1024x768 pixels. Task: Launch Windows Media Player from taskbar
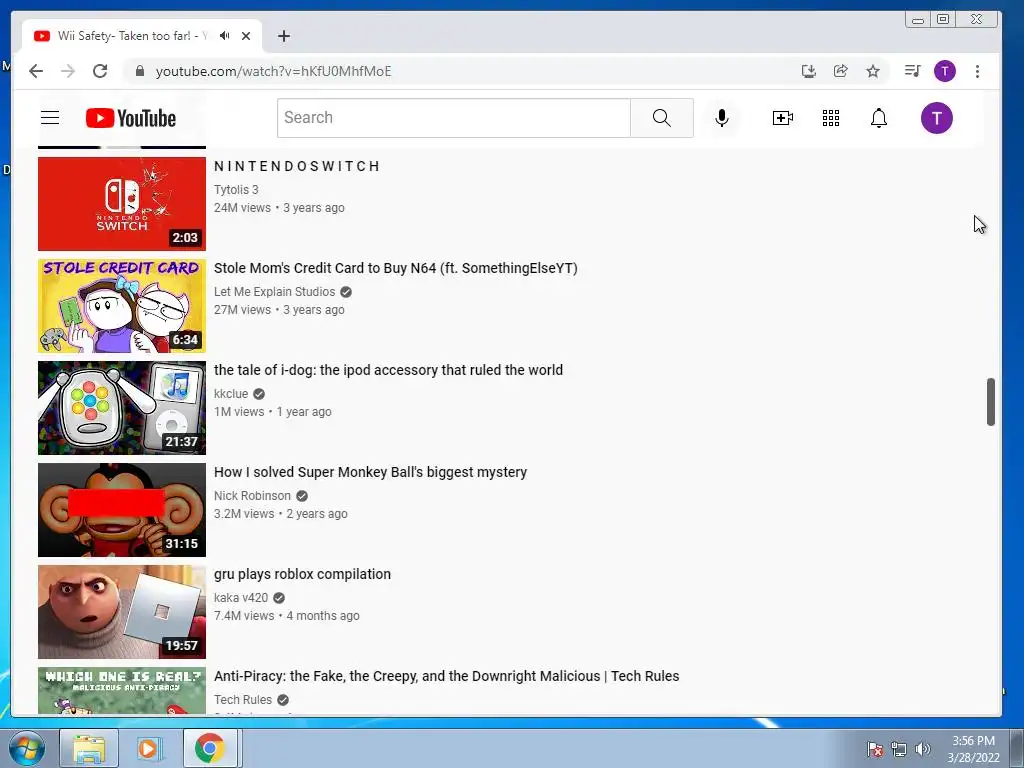[x=148, y=748]
